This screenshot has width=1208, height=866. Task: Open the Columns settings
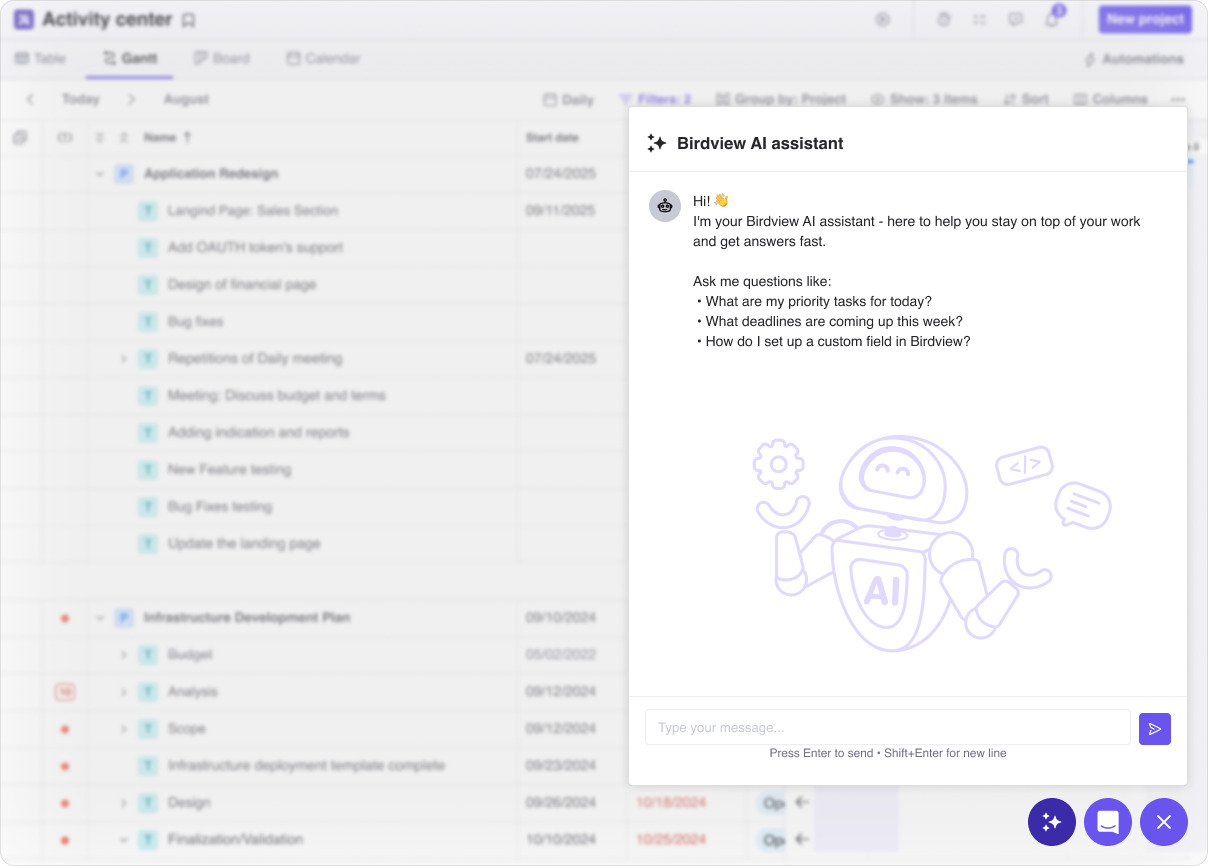coord(1110,99)
